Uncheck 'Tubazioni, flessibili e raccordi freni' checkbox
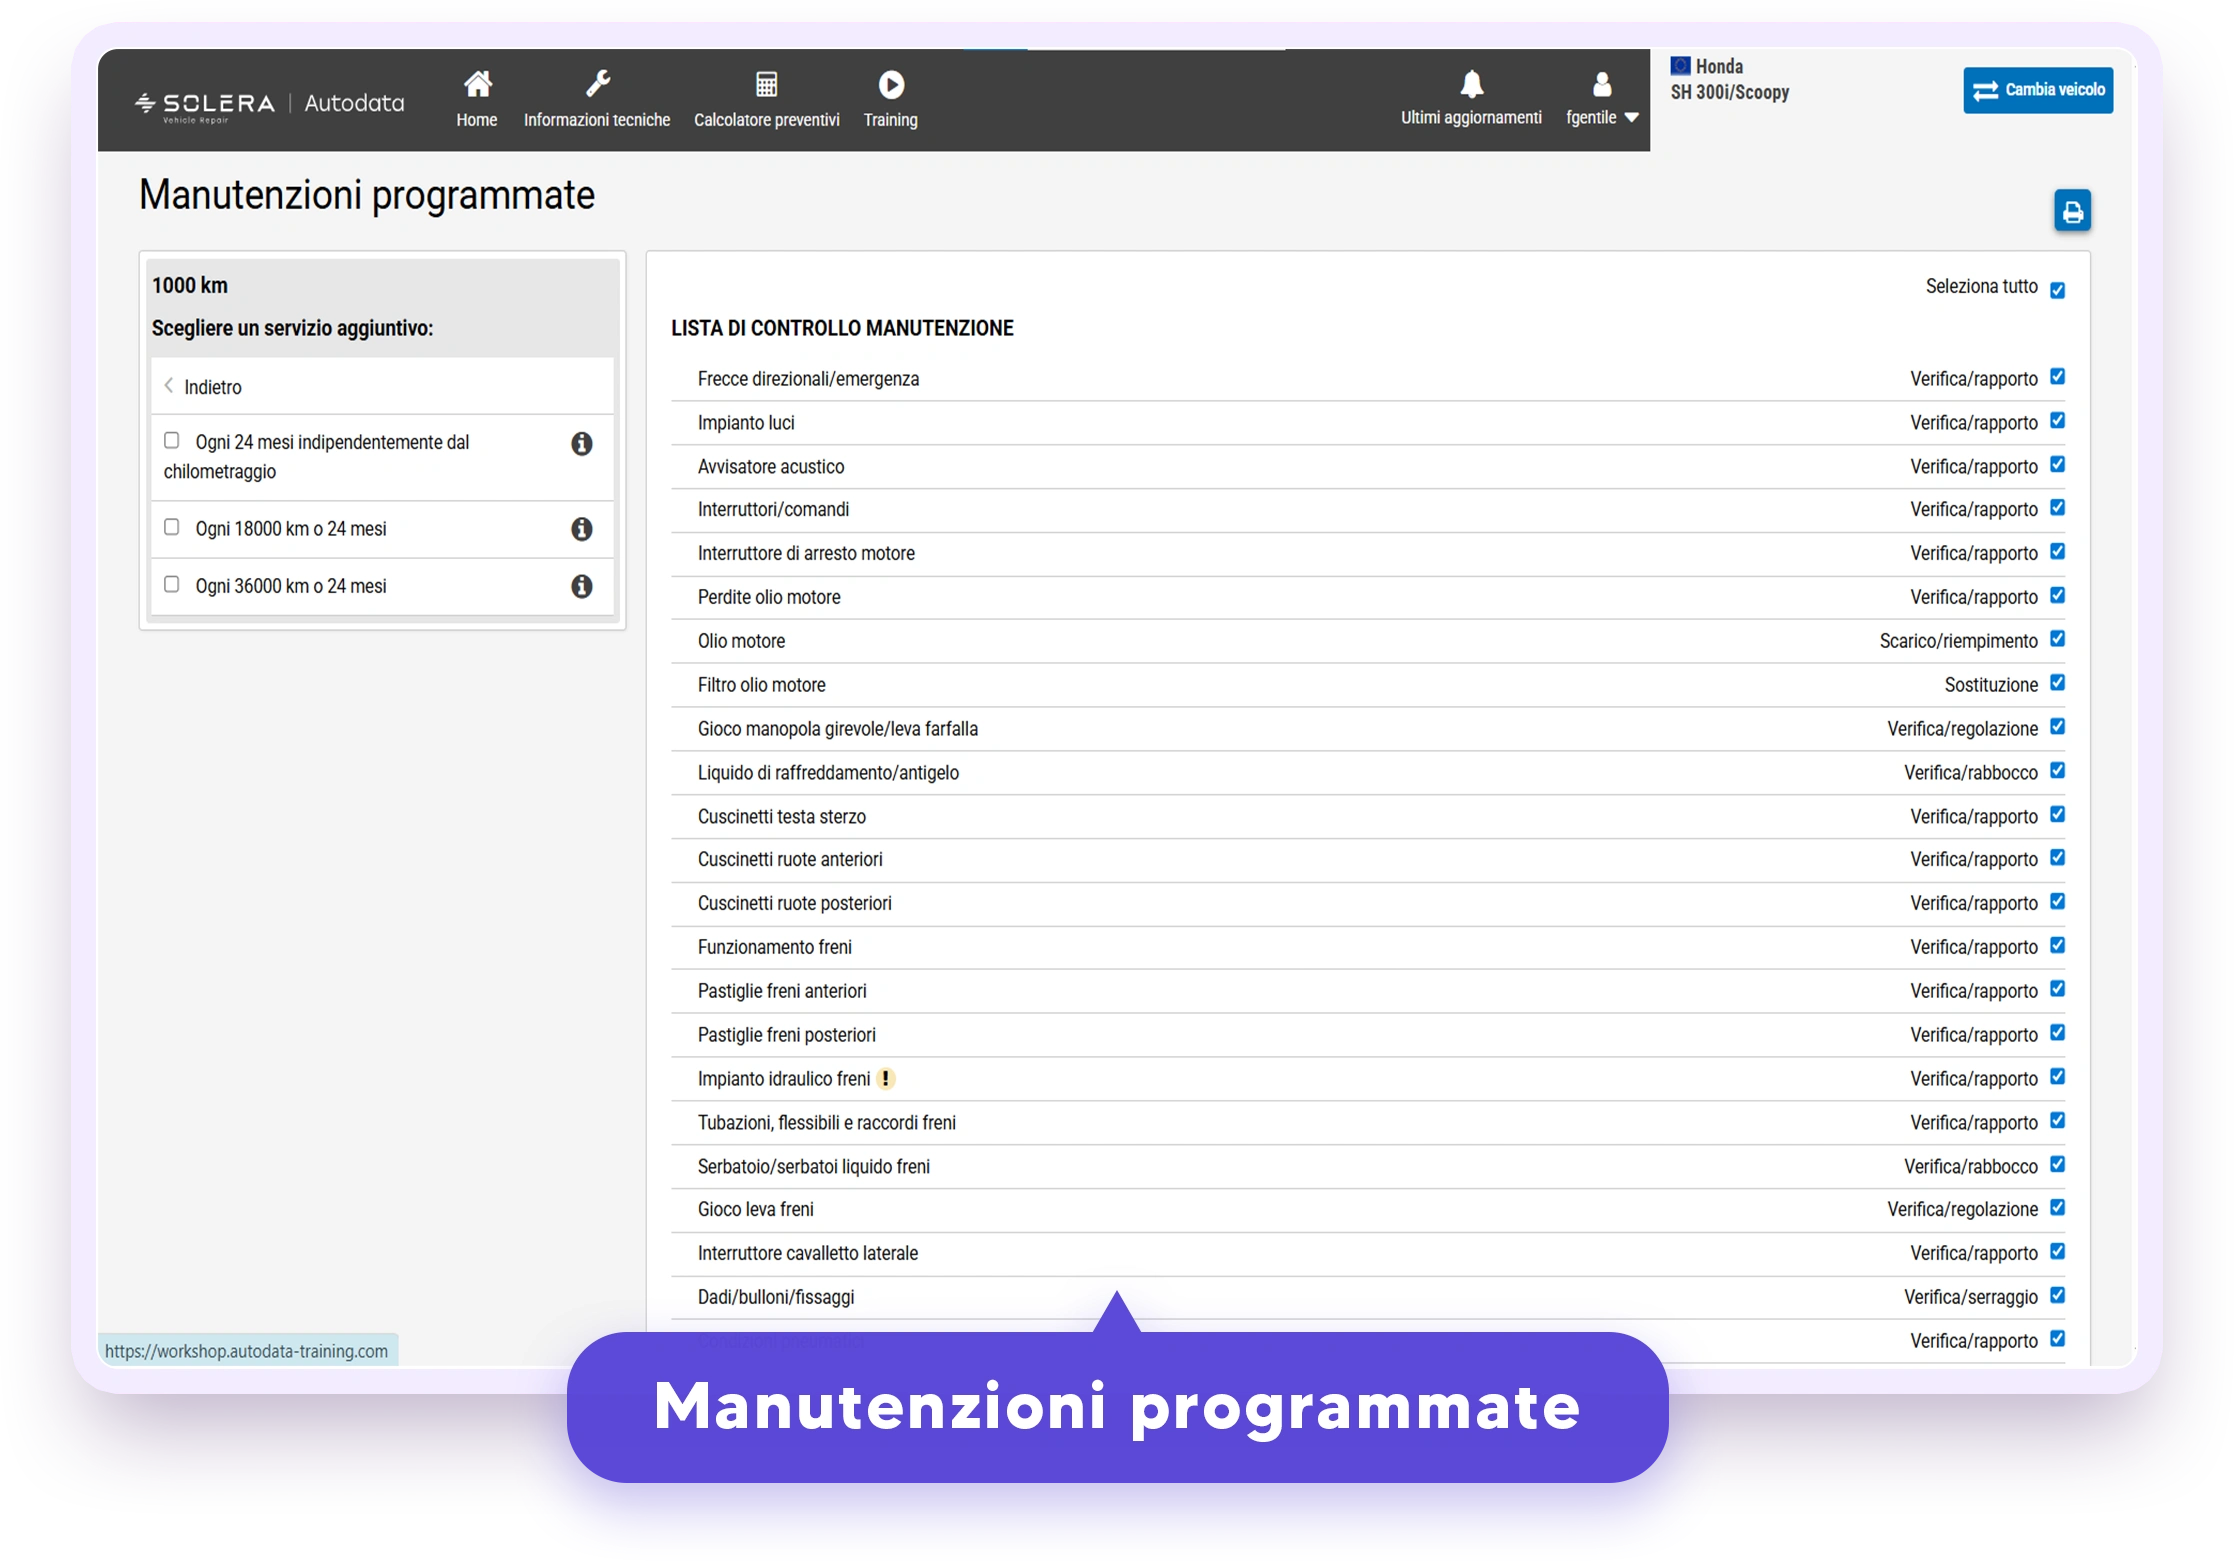The height and width of the screenshot is (1561, 2234). (x=2058, y=1121)
